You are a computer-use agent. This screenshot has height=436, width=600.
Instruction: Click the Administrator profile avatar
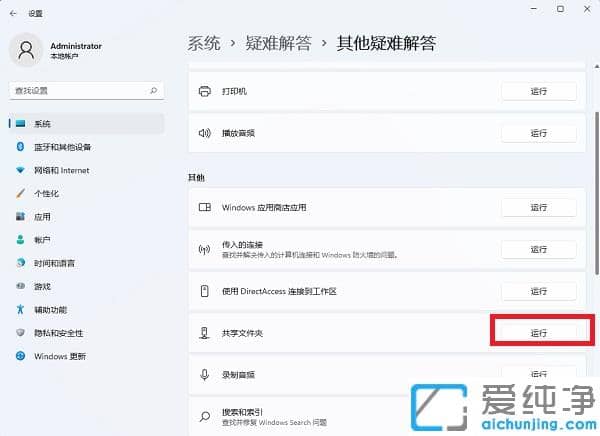[x=25, y=50]
